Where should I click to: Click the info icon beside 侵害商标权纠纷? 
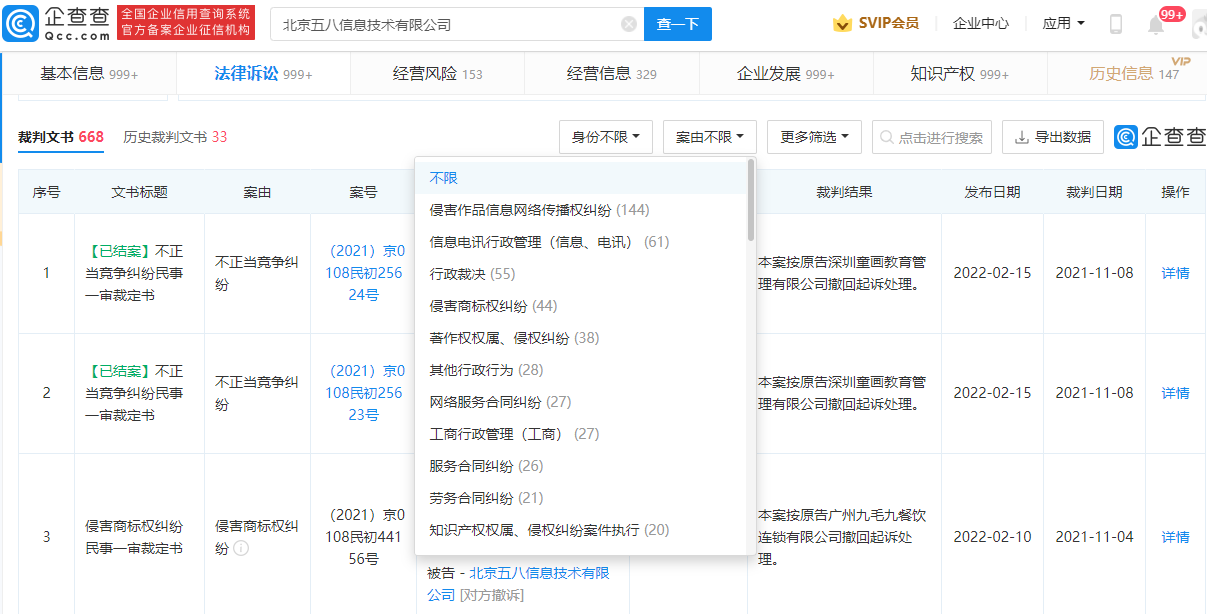click(x=241, y=548)
